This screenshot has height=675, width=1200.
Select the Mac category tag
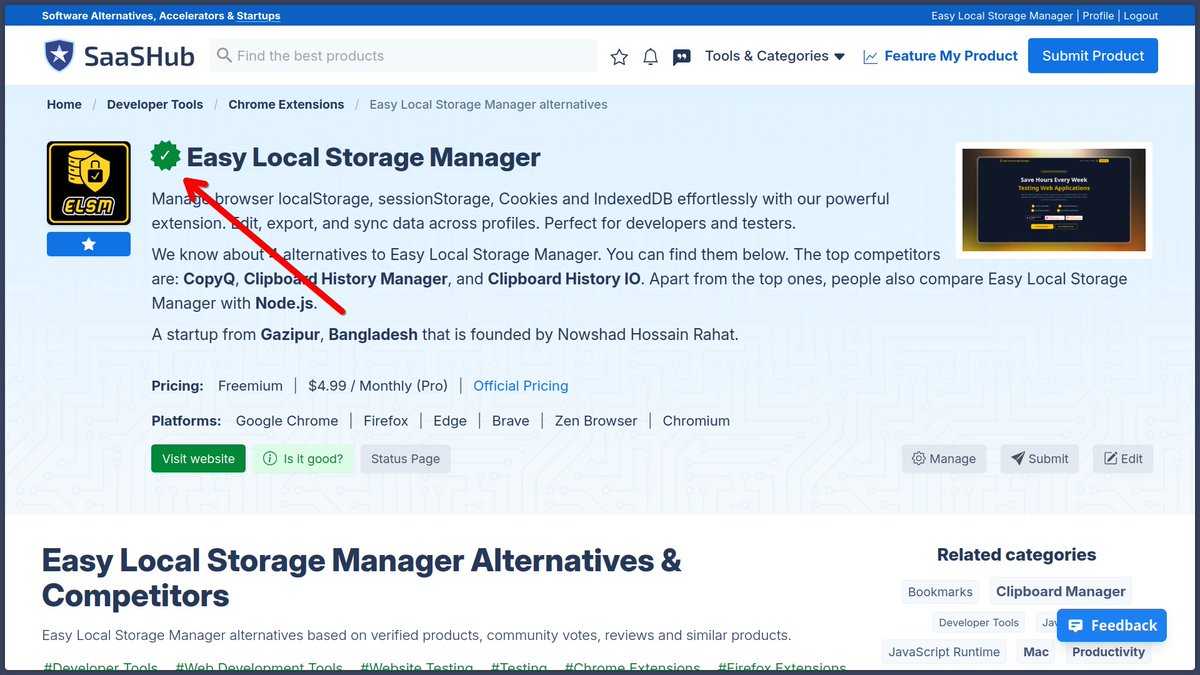pyautogui.click(x=1036, y=652)
